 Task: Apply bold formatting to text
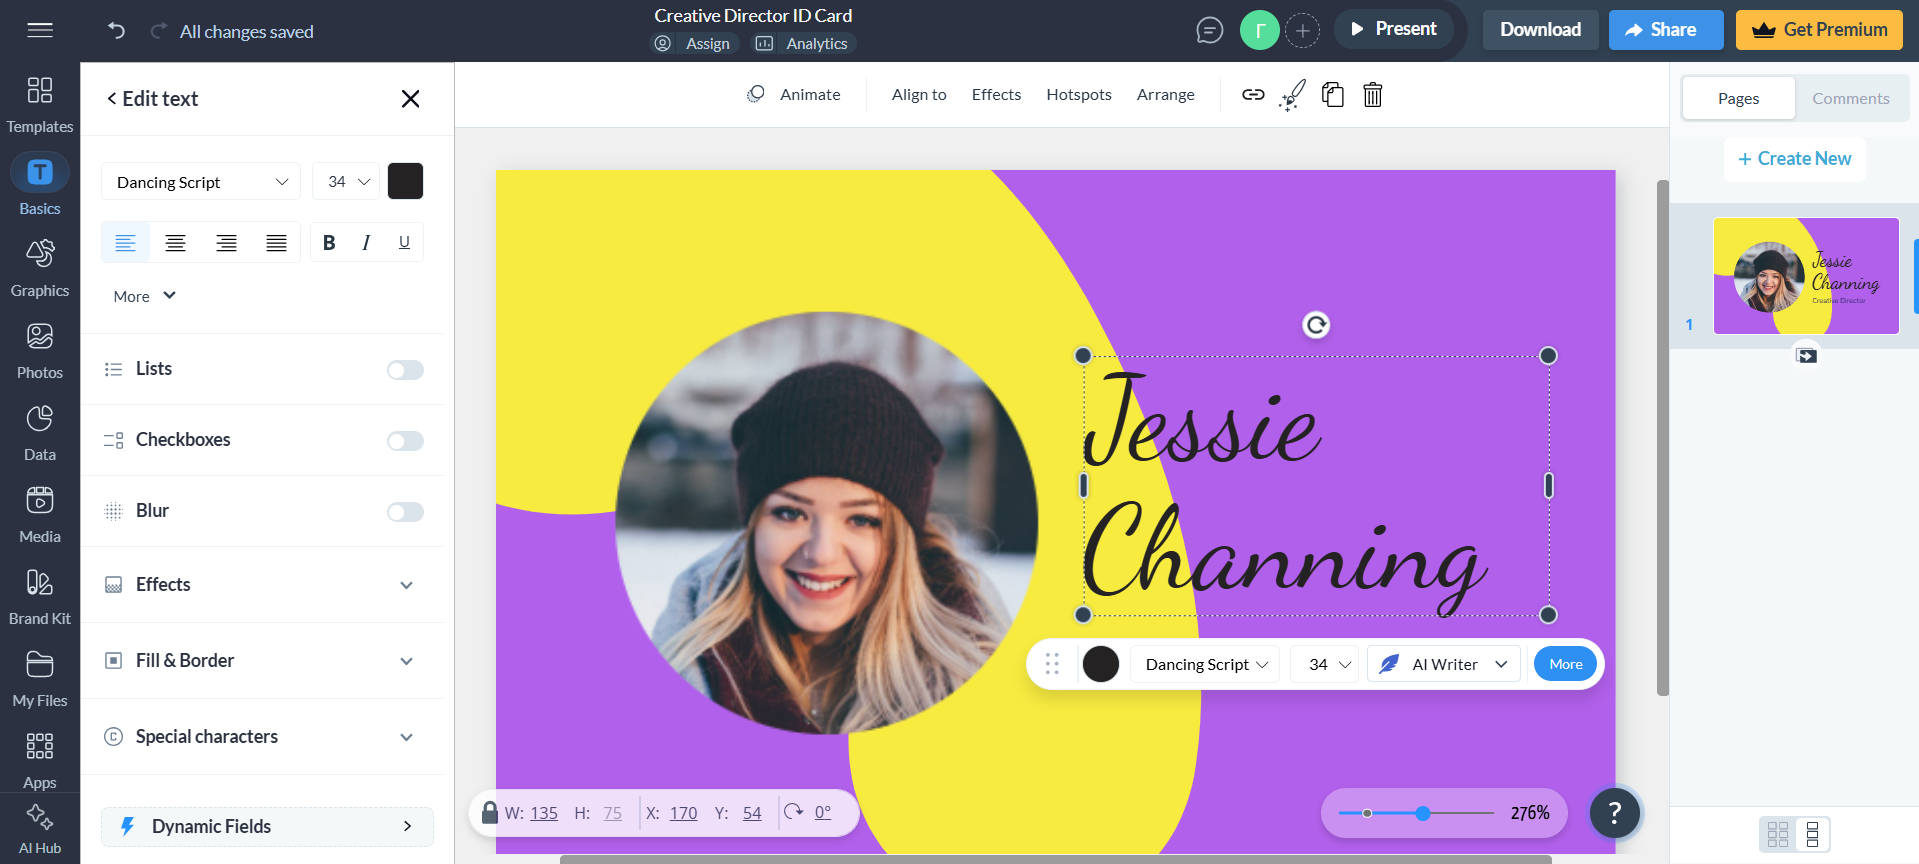329,243
